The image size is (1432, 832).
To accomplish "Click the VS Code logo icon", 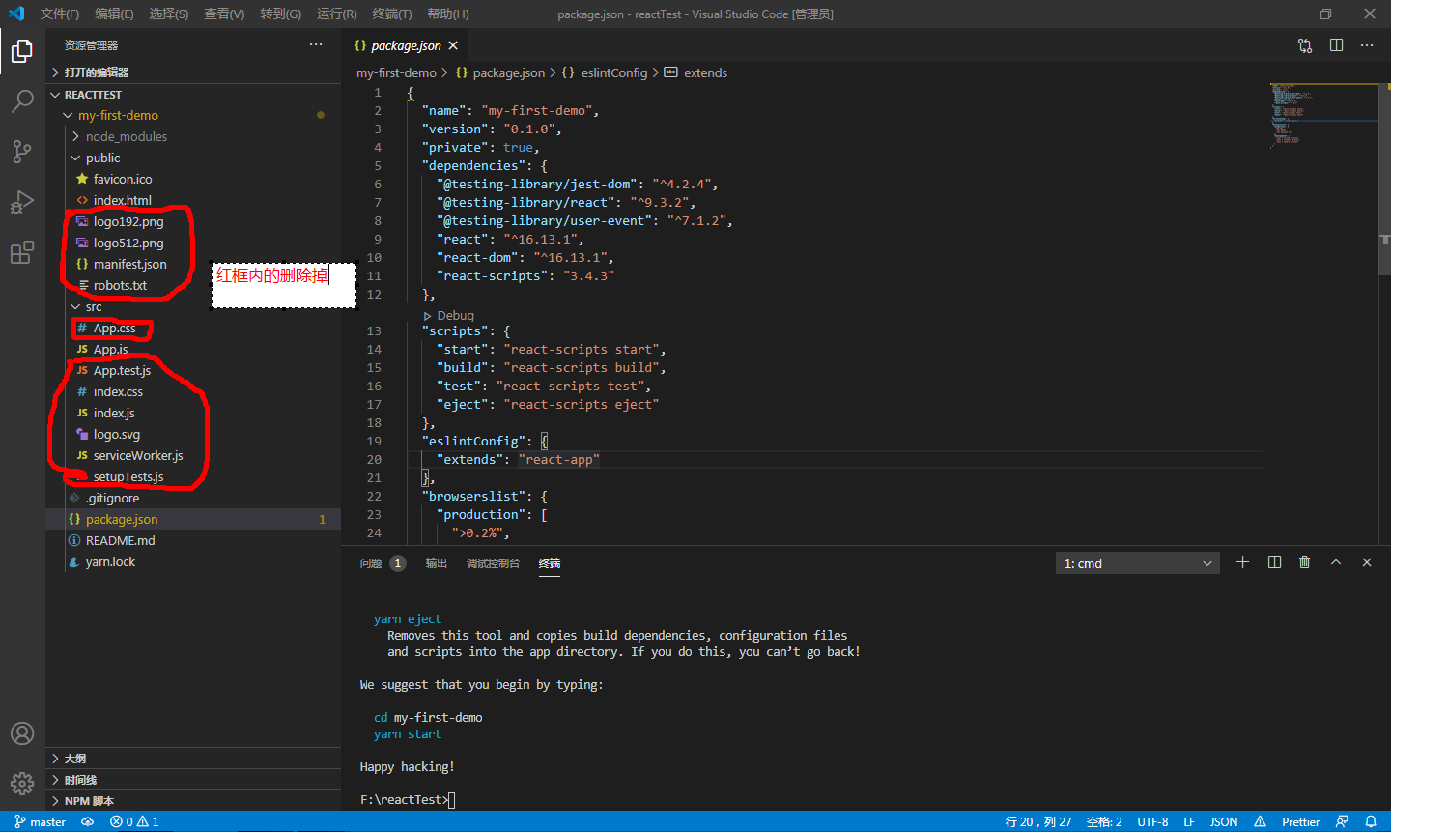I will click(16, 14).
